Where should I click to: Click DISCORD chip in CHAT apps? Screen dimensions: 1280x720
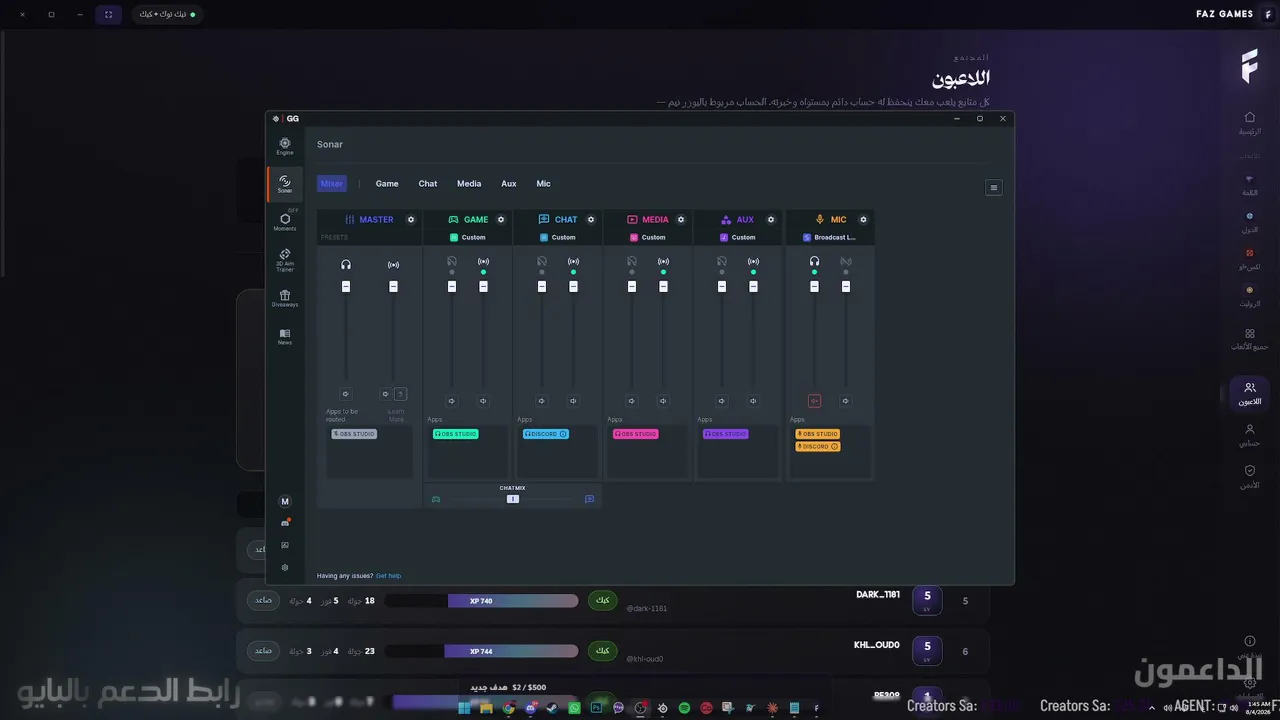point(546,434)
